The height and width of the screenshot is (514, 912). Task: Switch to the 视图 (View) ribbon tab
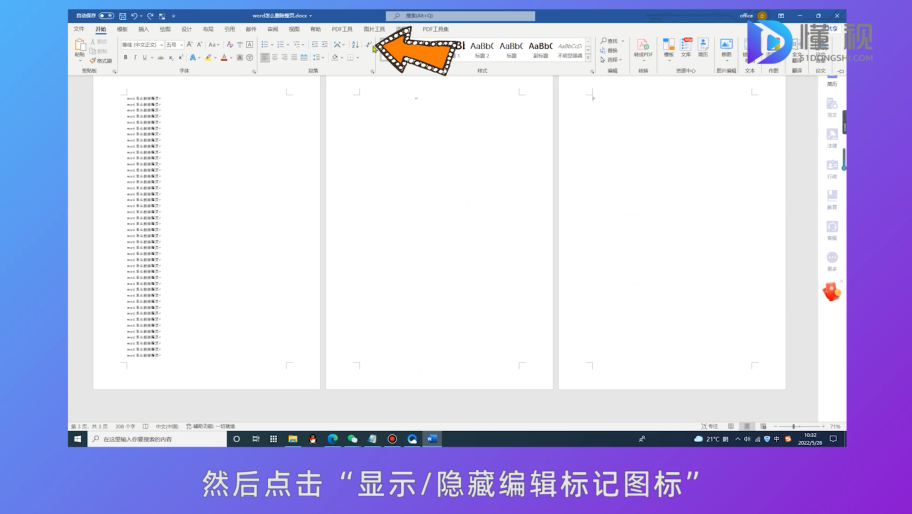coord(294,29)
